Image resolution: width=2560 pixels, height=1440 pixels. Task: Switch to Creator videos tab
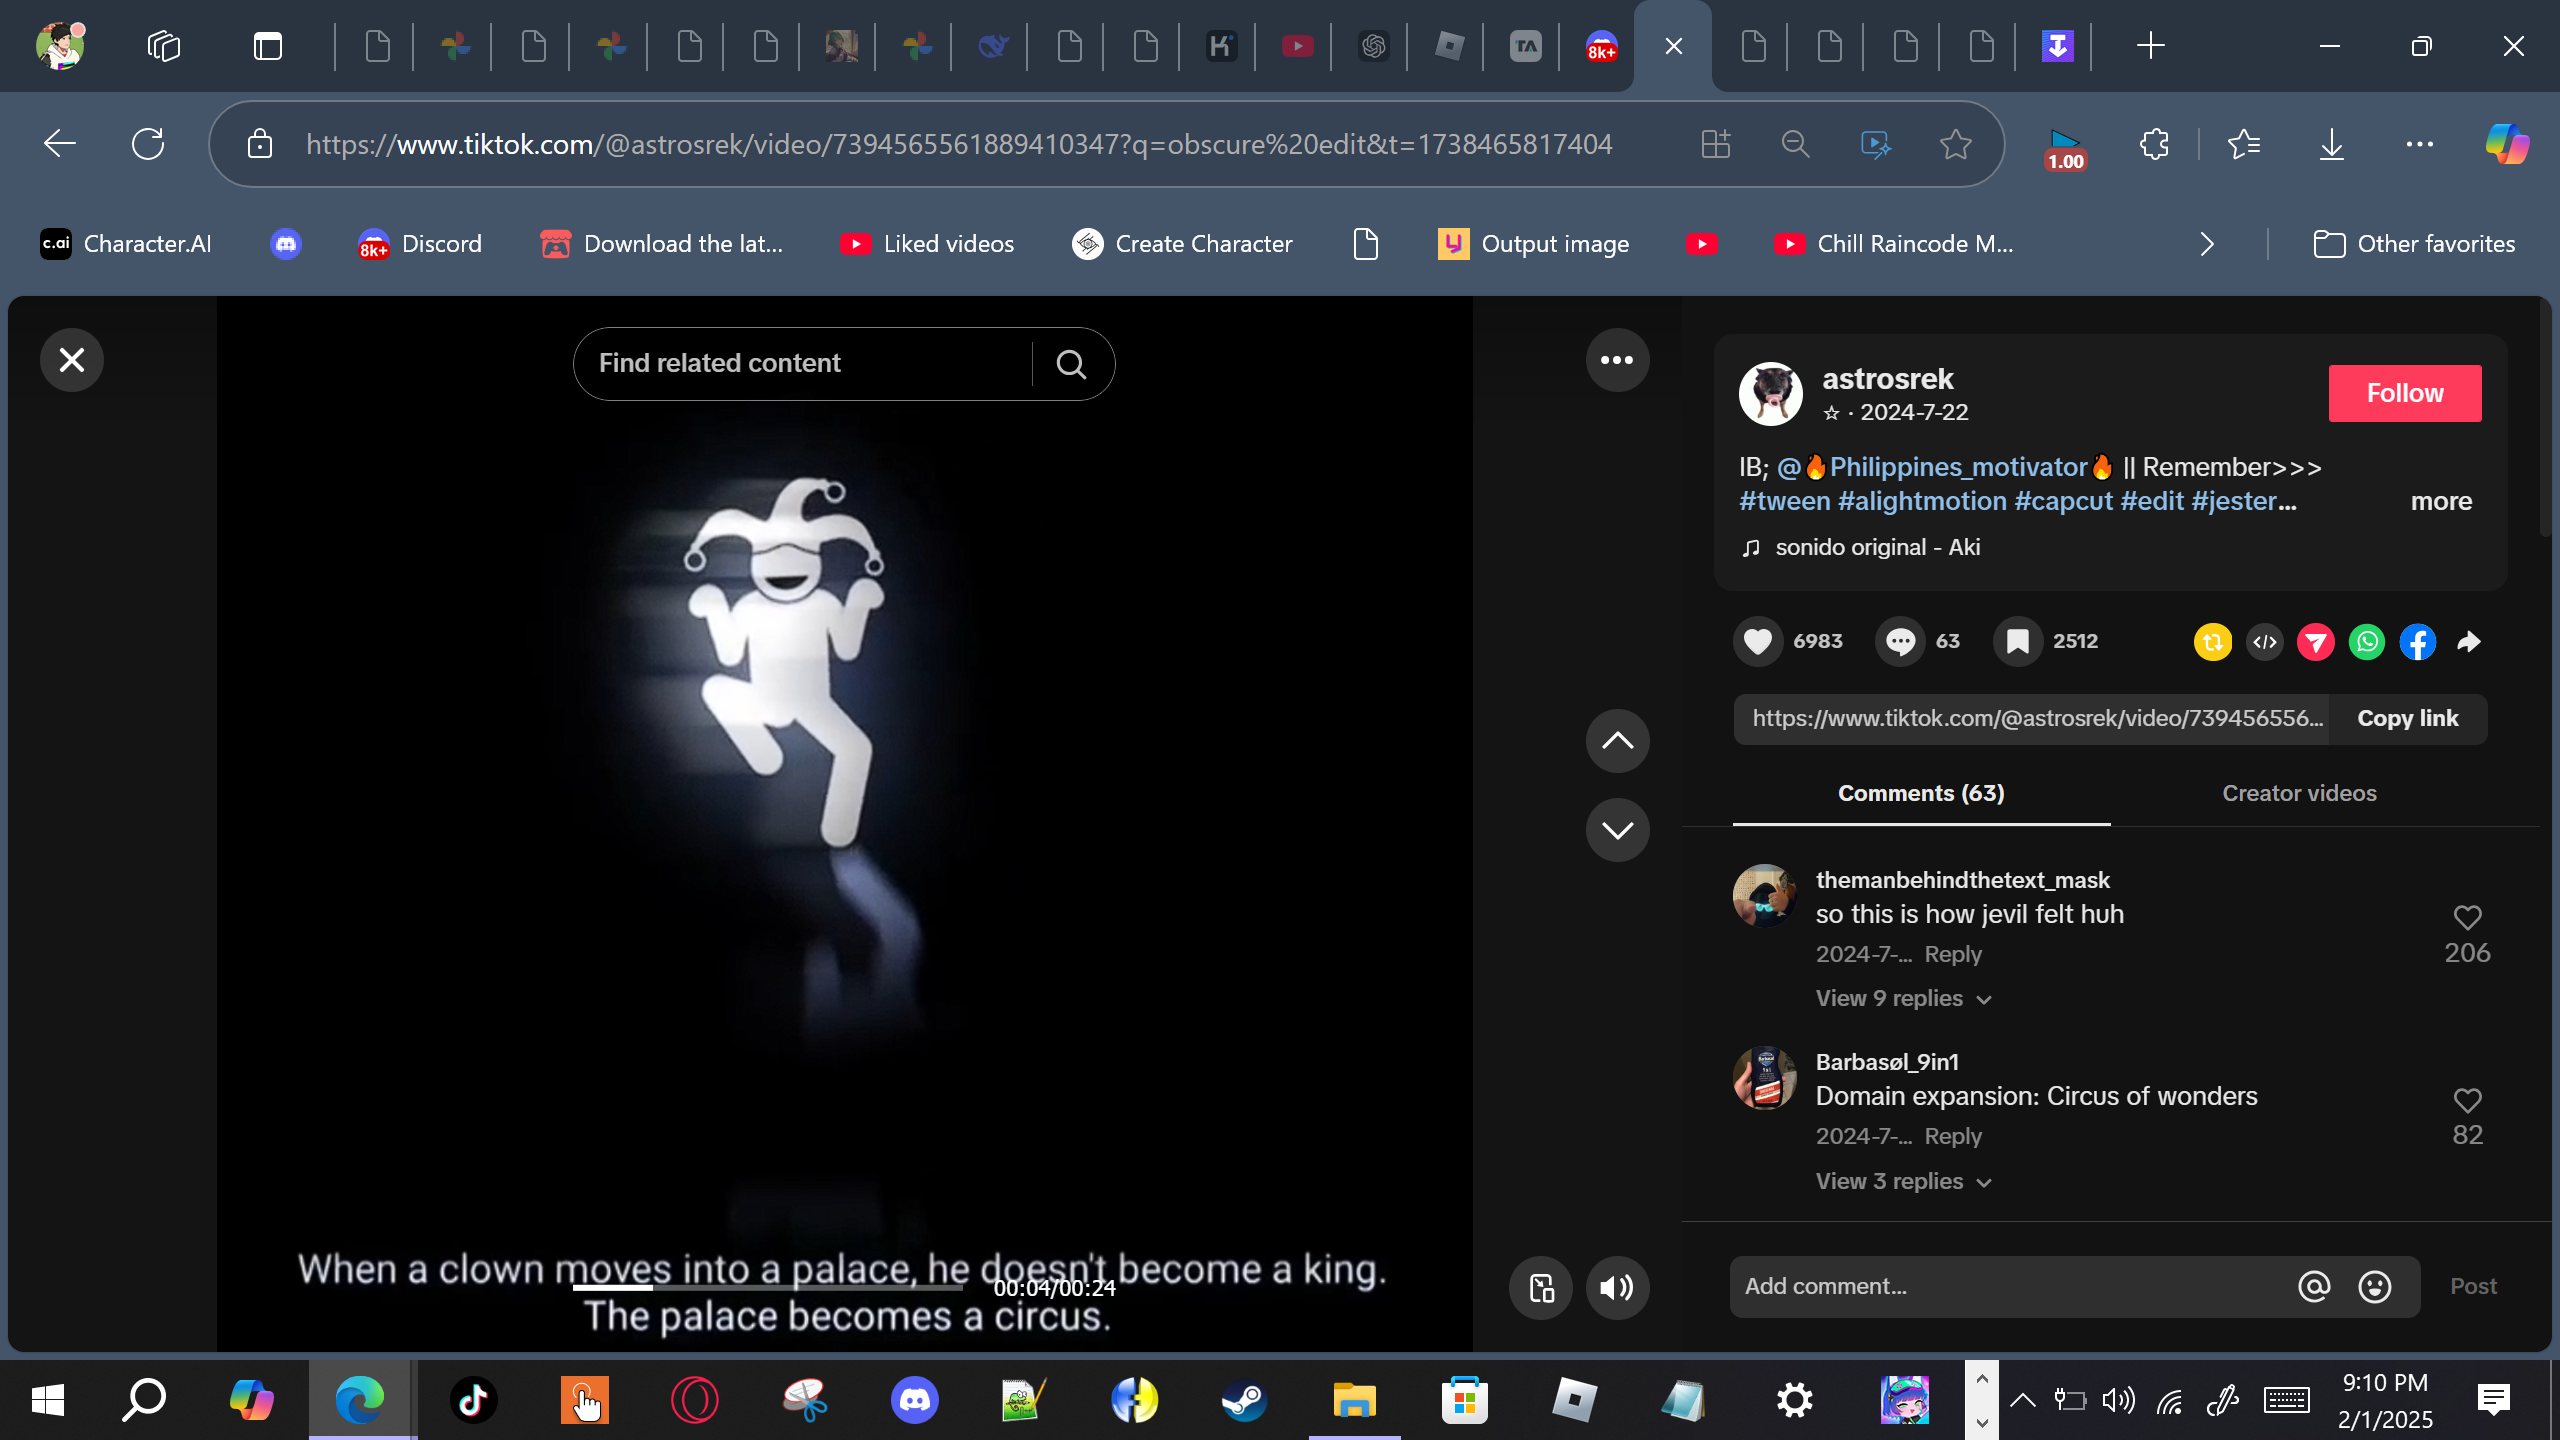pyautogui.click(x=2299, y=793)
